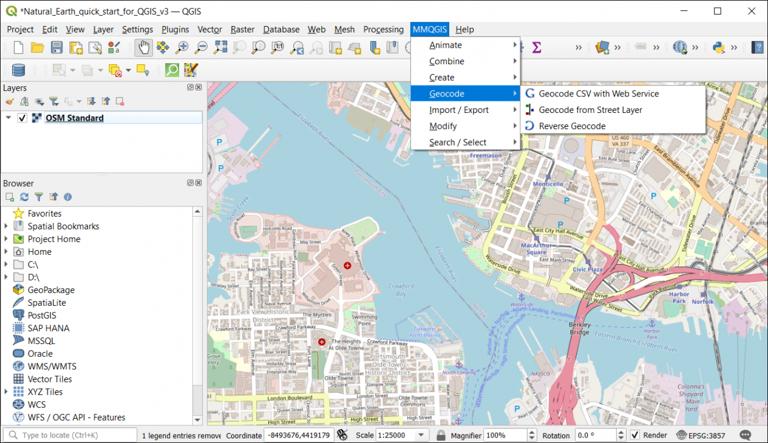The height and width of the screenshot is (443, 768).
Task: Click the Browser panel scroll down arrow
Action: pyautogui.click(x=197, y=420)
